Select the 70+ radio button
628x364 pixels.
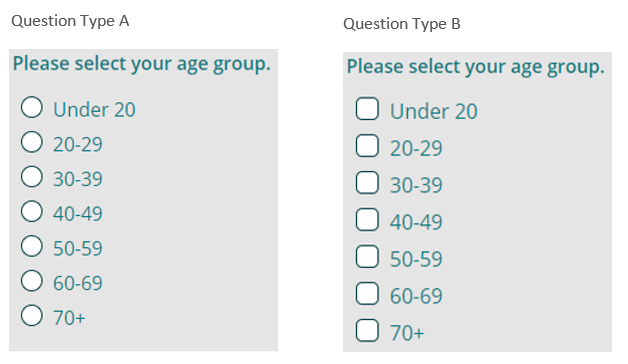[32, 315]
